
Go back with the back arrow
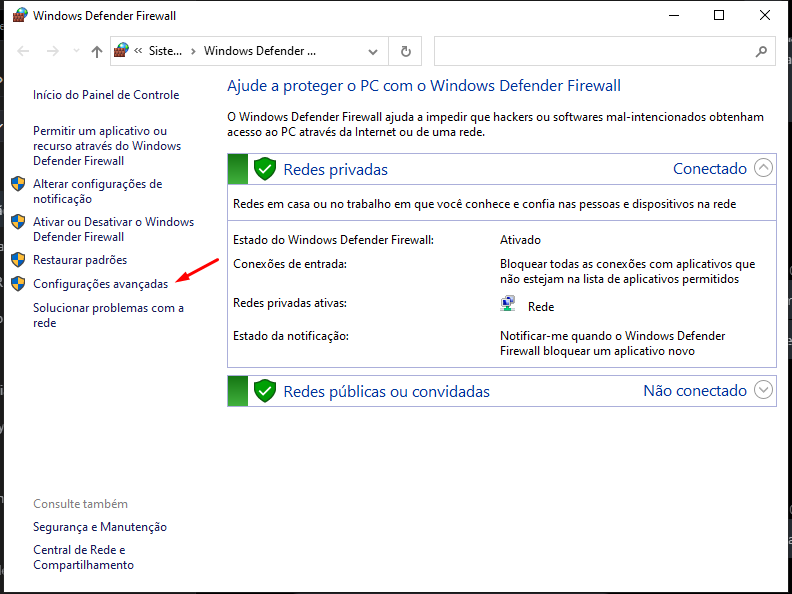tap(23, 51)
